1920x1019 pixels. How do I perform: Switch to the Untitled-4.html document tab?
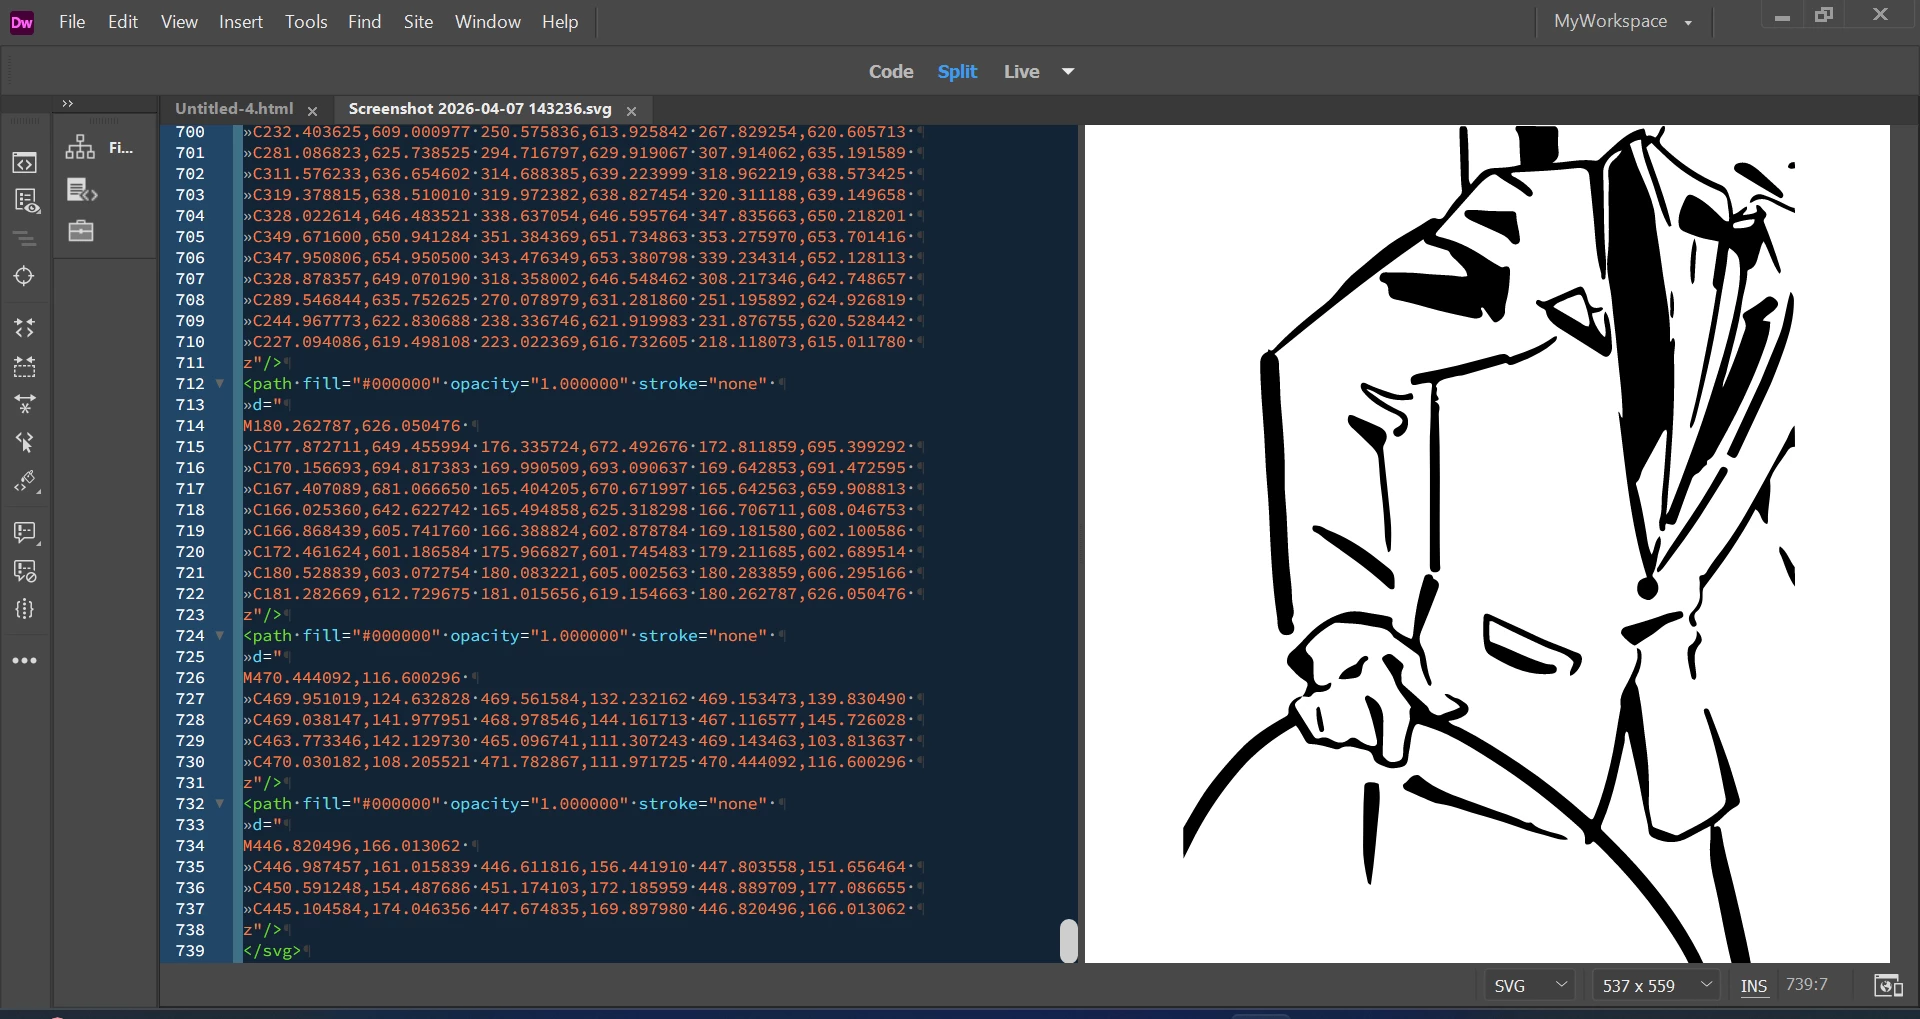point(234,109)
